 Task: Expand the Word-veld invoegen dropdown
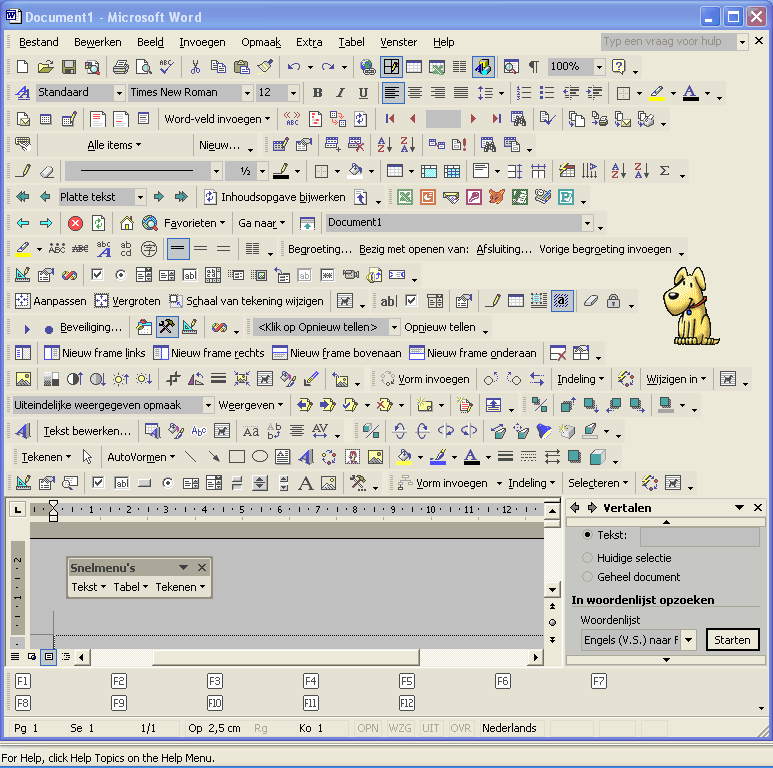[x=217, y=119]
